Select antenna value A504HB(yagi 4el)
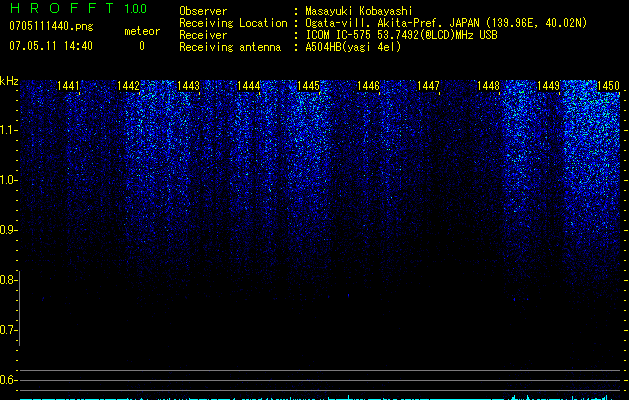Viewport: 629px width, 400px height. coord(353,47)
